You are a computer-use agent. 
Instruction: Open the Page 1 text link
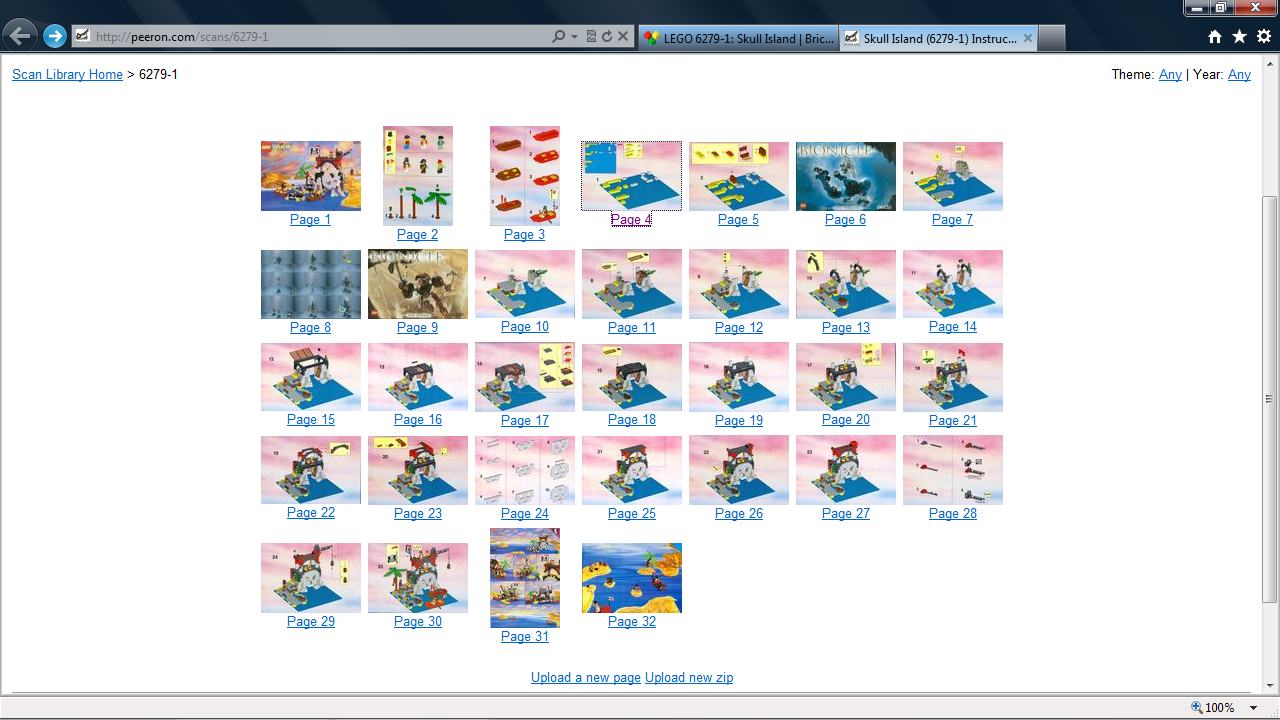click(310, 219)
